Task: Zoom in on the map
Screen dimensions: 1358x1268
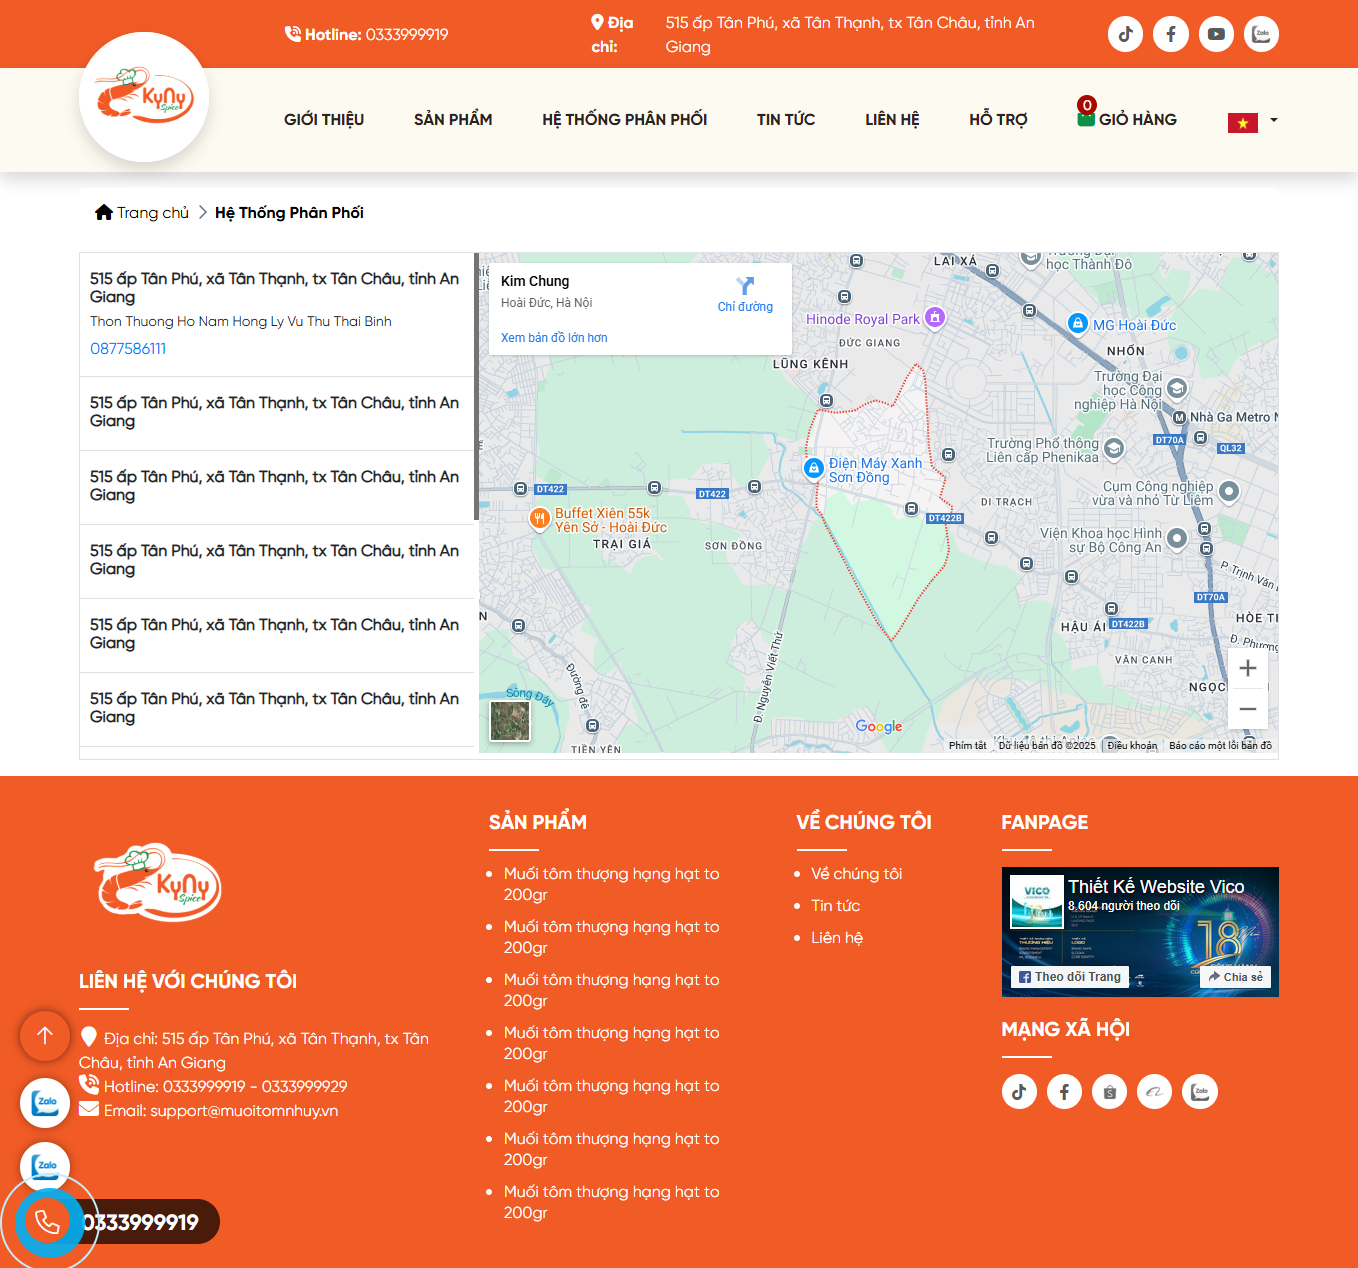Action: [1247, 669]
